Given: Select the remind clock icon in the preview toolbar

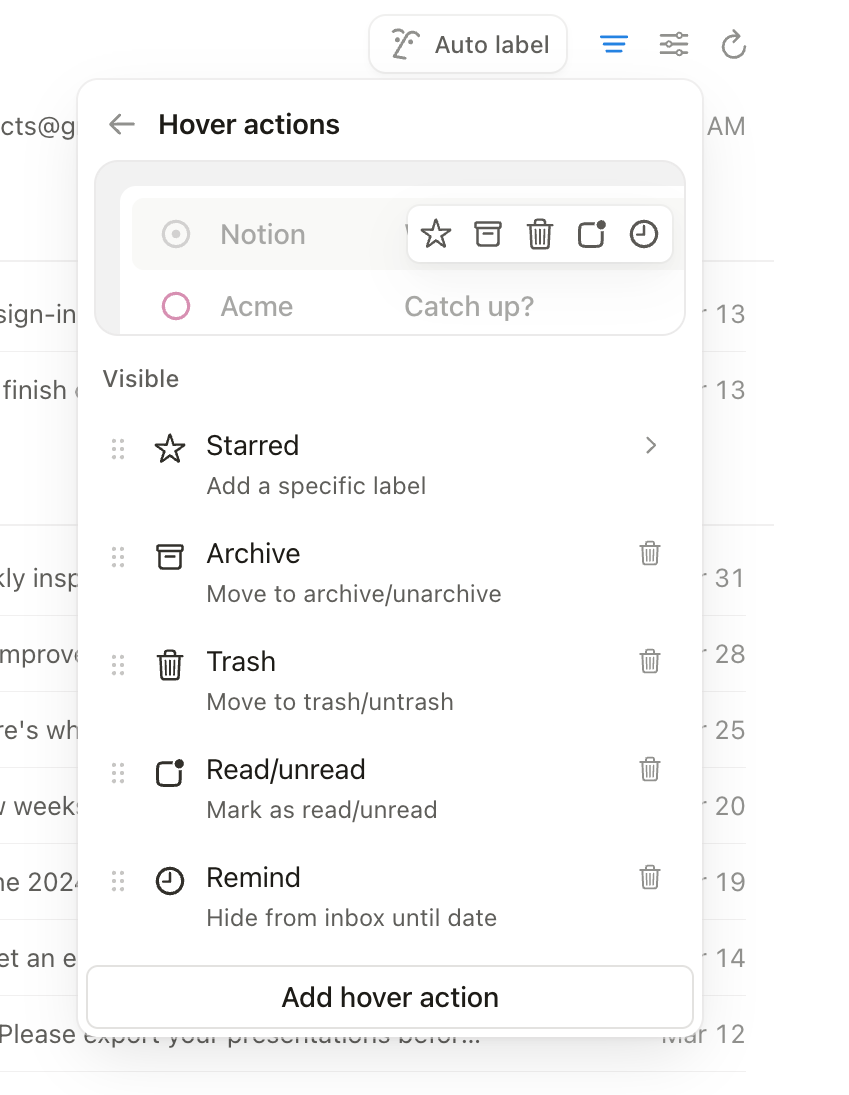Looking at the screenshot, I should pos(643,234).
